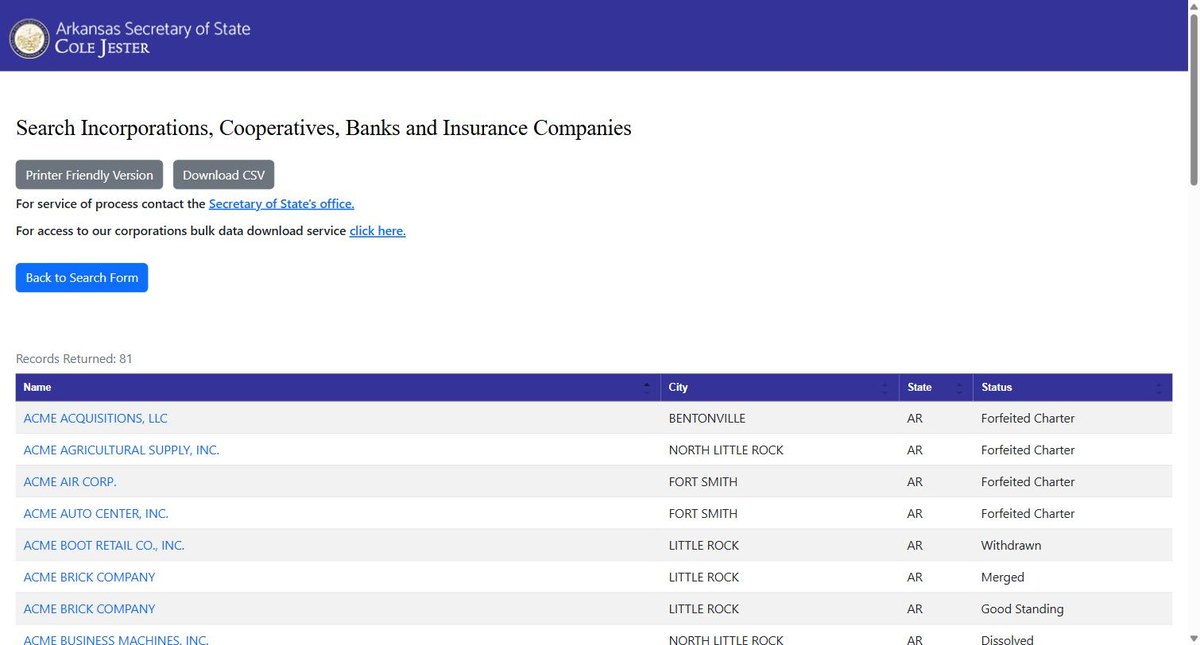
Task: Sort table by Name column arrows
Action: click(648, 388)
